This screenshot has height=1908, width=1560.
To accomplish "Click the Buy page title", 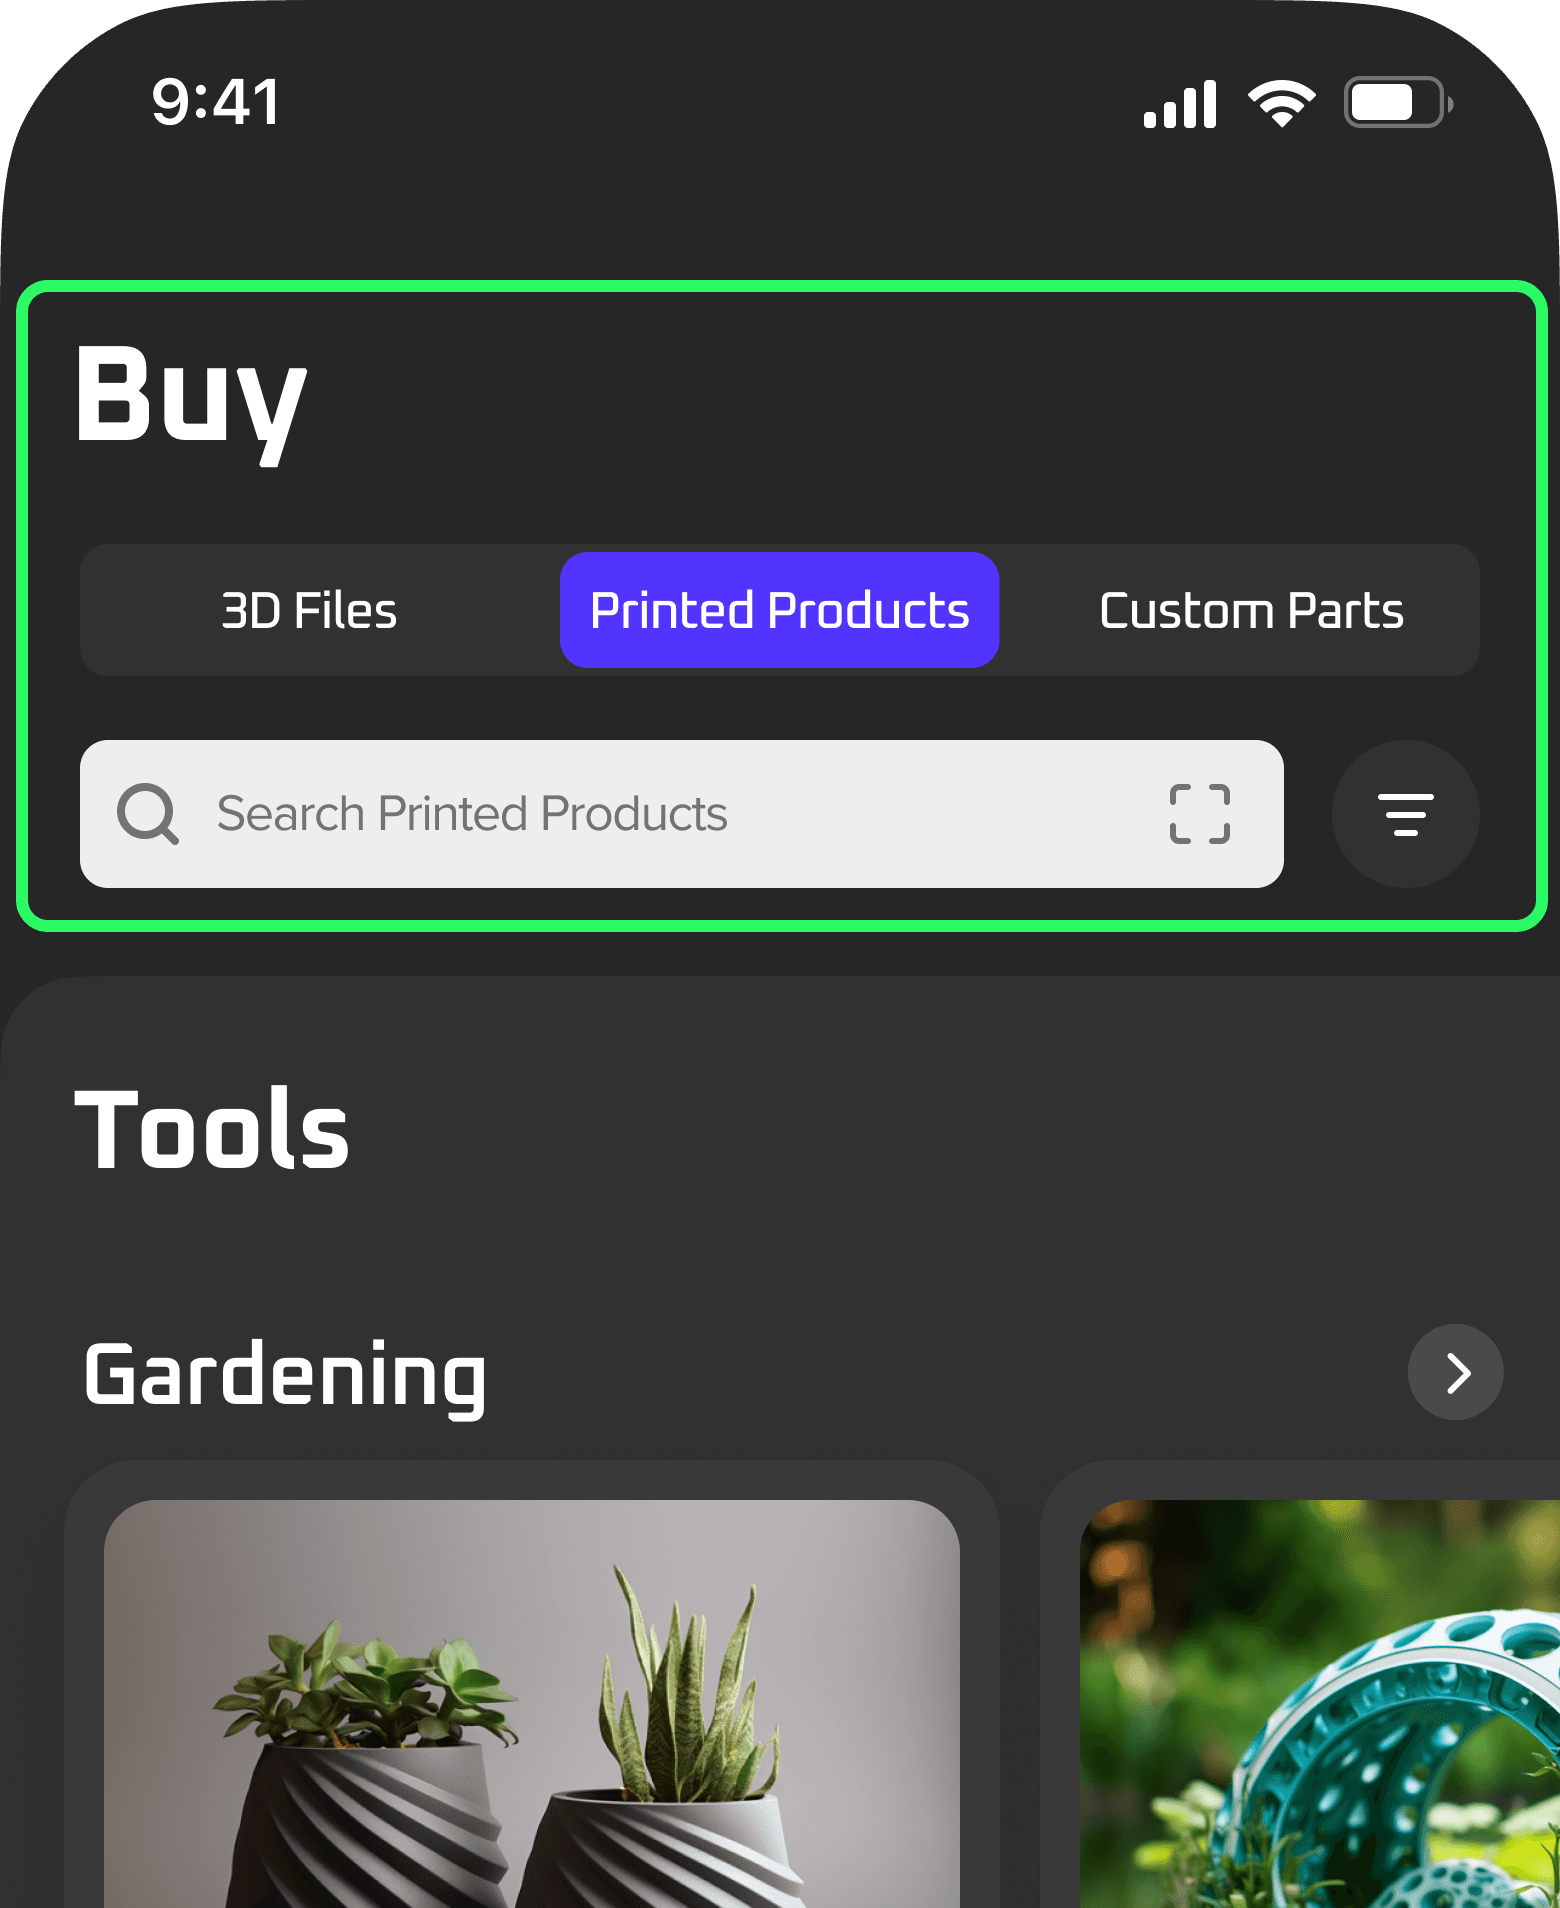I will click(190, 399).
